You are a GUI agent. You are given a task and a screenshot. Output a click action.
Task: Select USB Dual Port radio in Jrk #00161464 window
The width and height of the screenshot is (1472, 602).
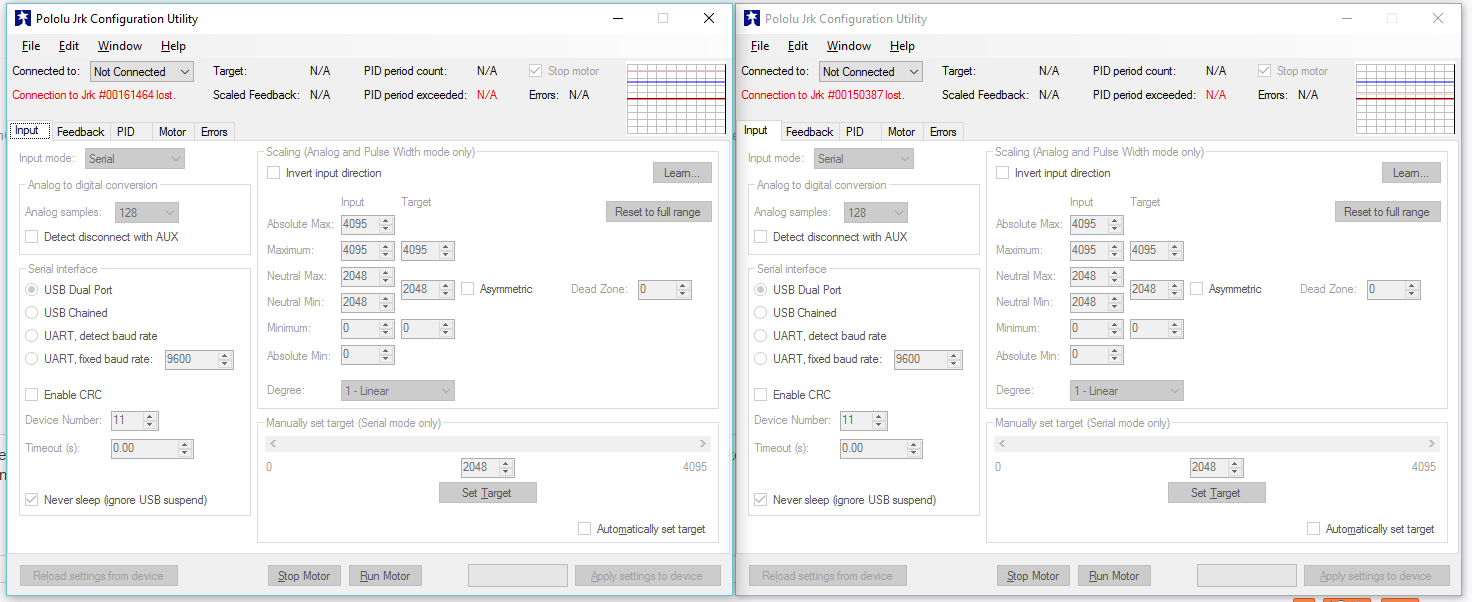[x=32, y=290]
